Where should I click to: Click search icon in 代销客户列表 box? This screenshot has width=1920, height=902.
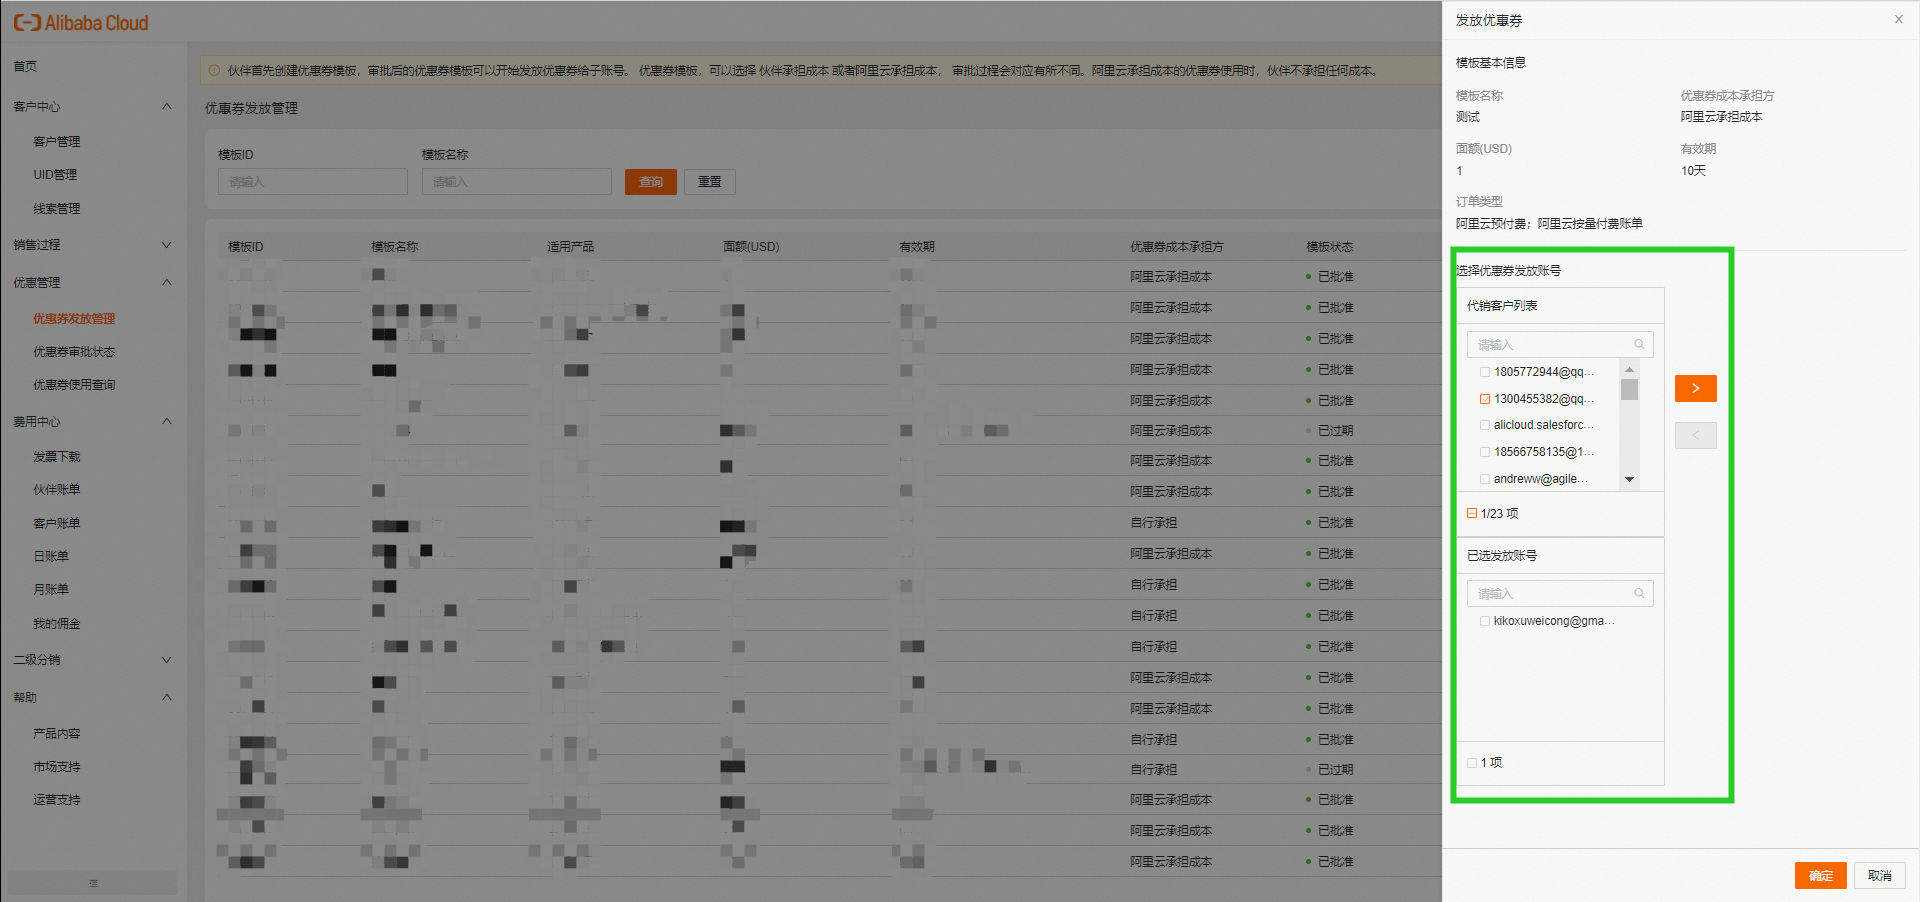coord(1639,344)
